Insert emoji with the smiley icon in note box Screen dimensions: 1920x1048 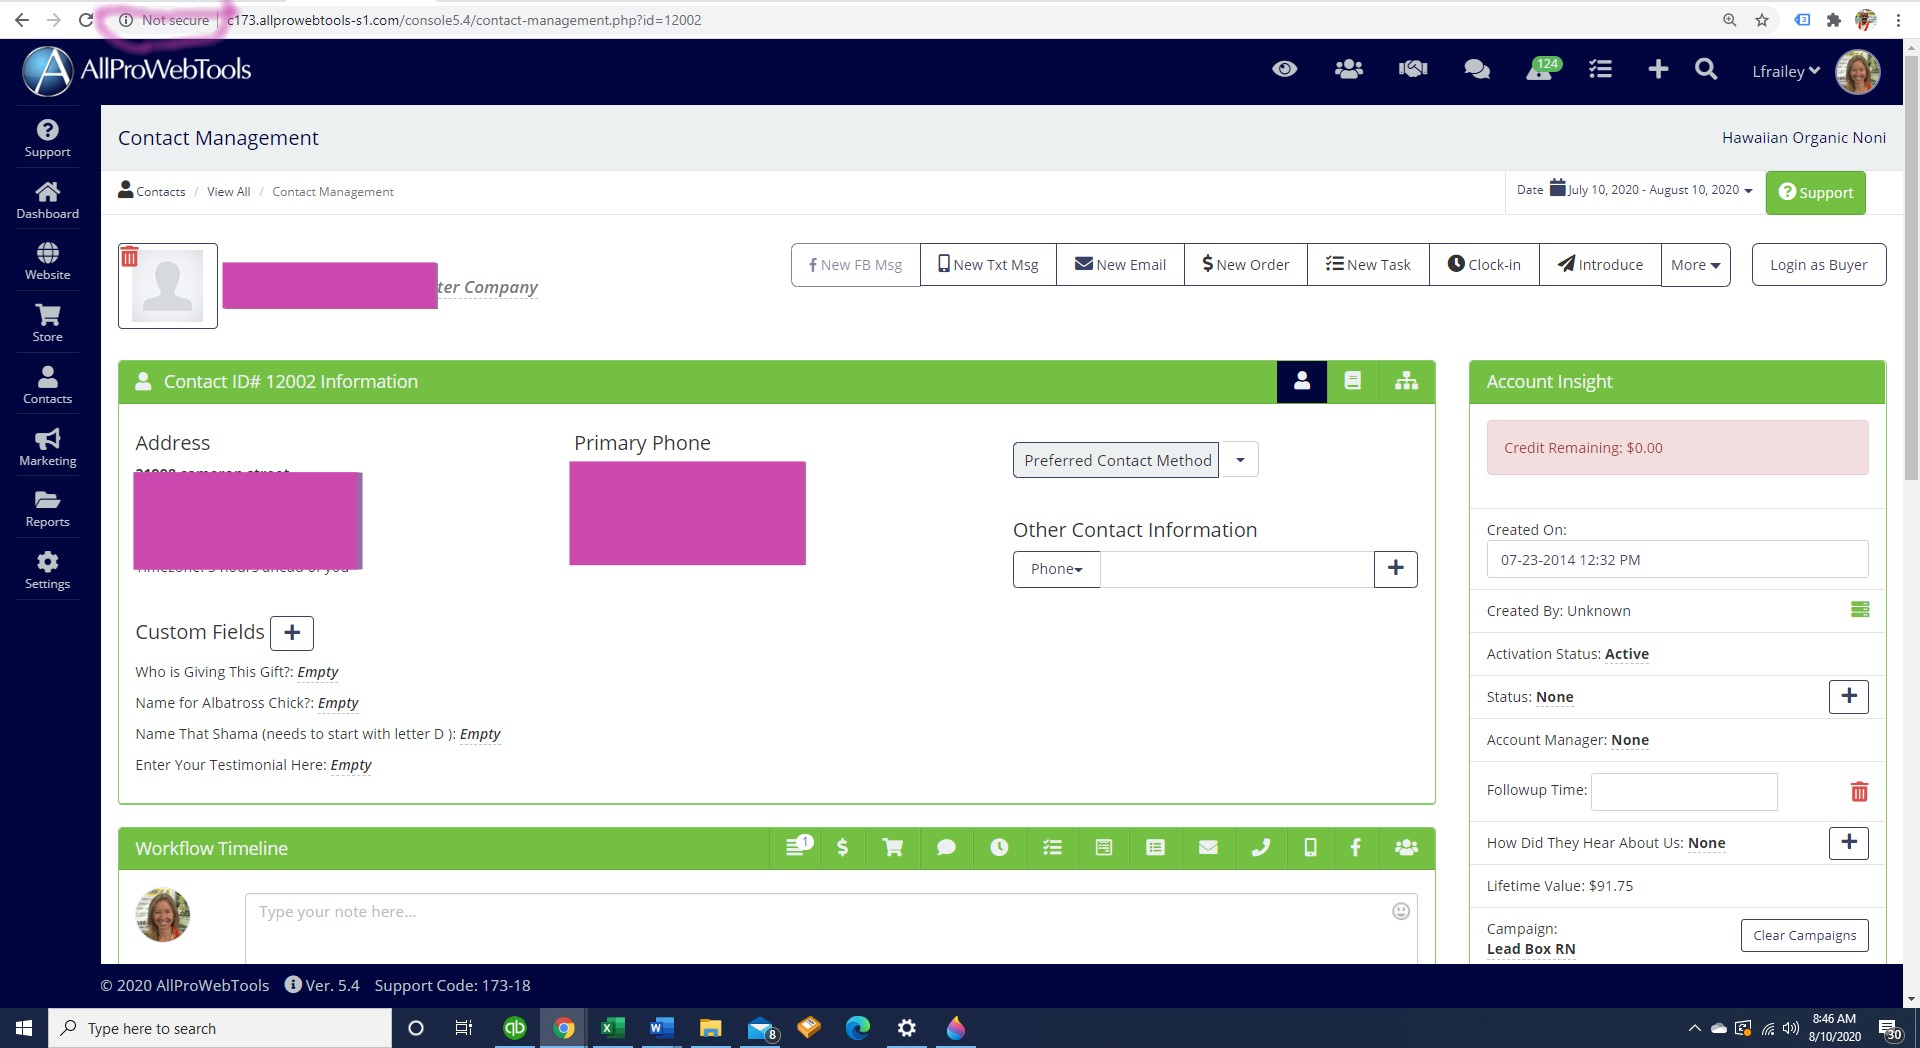click(1401, 911)
